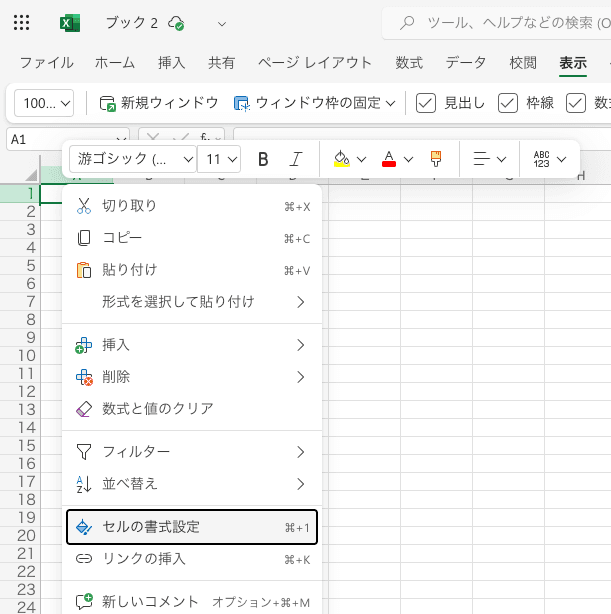Switch to the ページ レイアウト tab
This screenshot has width=611, height=614.
pos(315,63)
